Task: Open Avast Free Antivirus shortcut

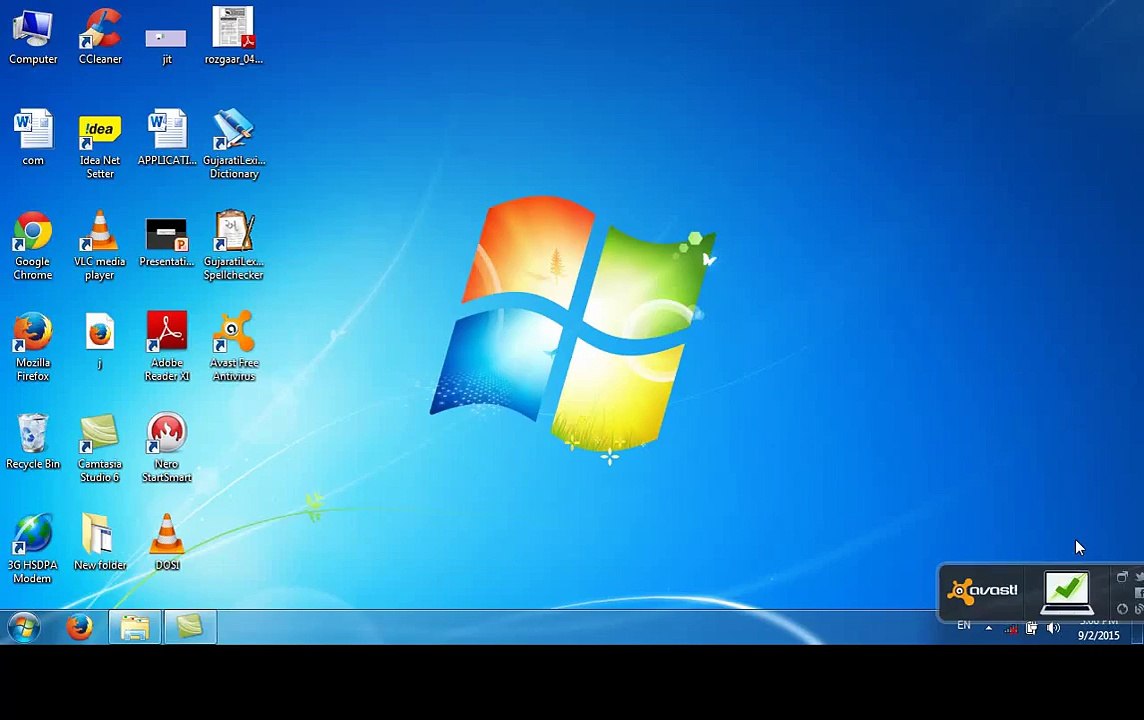Action: coord(234,347)
